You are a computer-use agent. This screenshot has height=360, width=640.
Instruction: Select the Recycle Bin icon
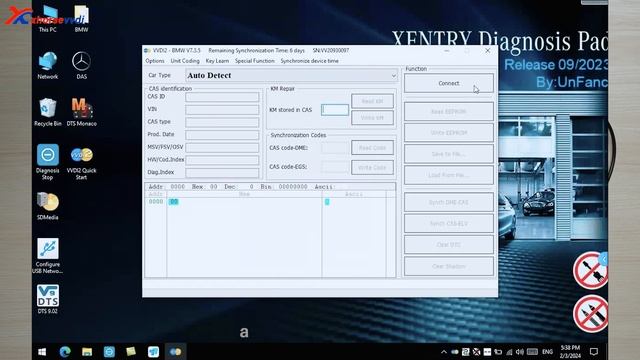(48, 112)
